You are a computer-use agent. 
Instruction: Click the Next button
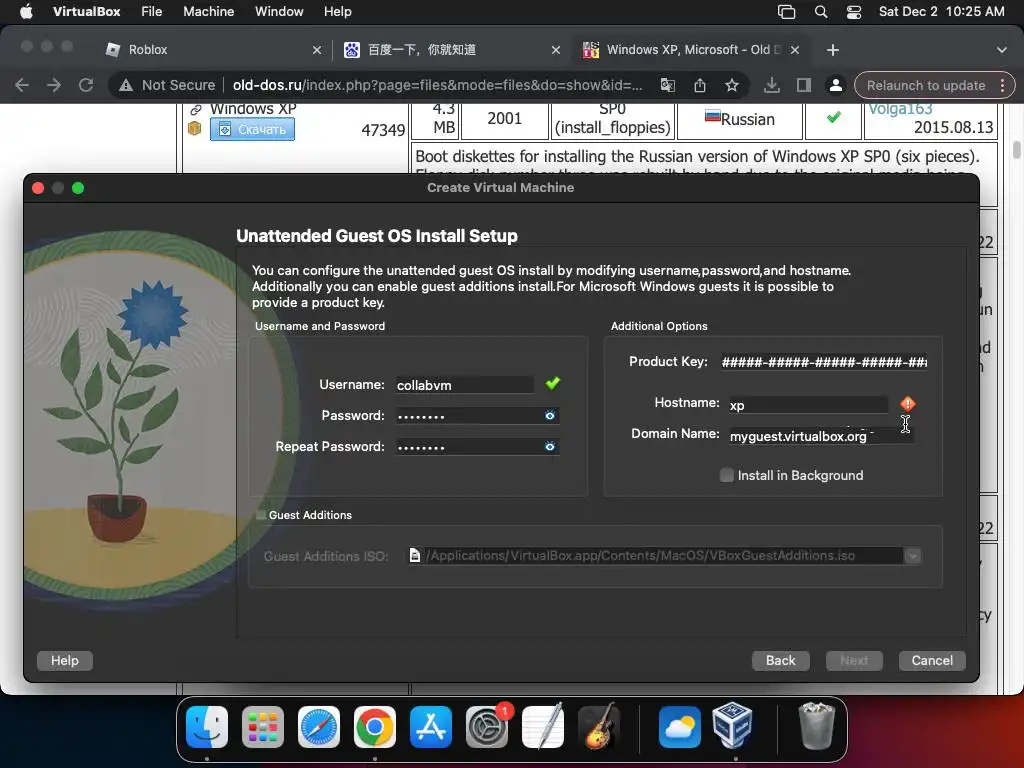[x=854, y=660]
